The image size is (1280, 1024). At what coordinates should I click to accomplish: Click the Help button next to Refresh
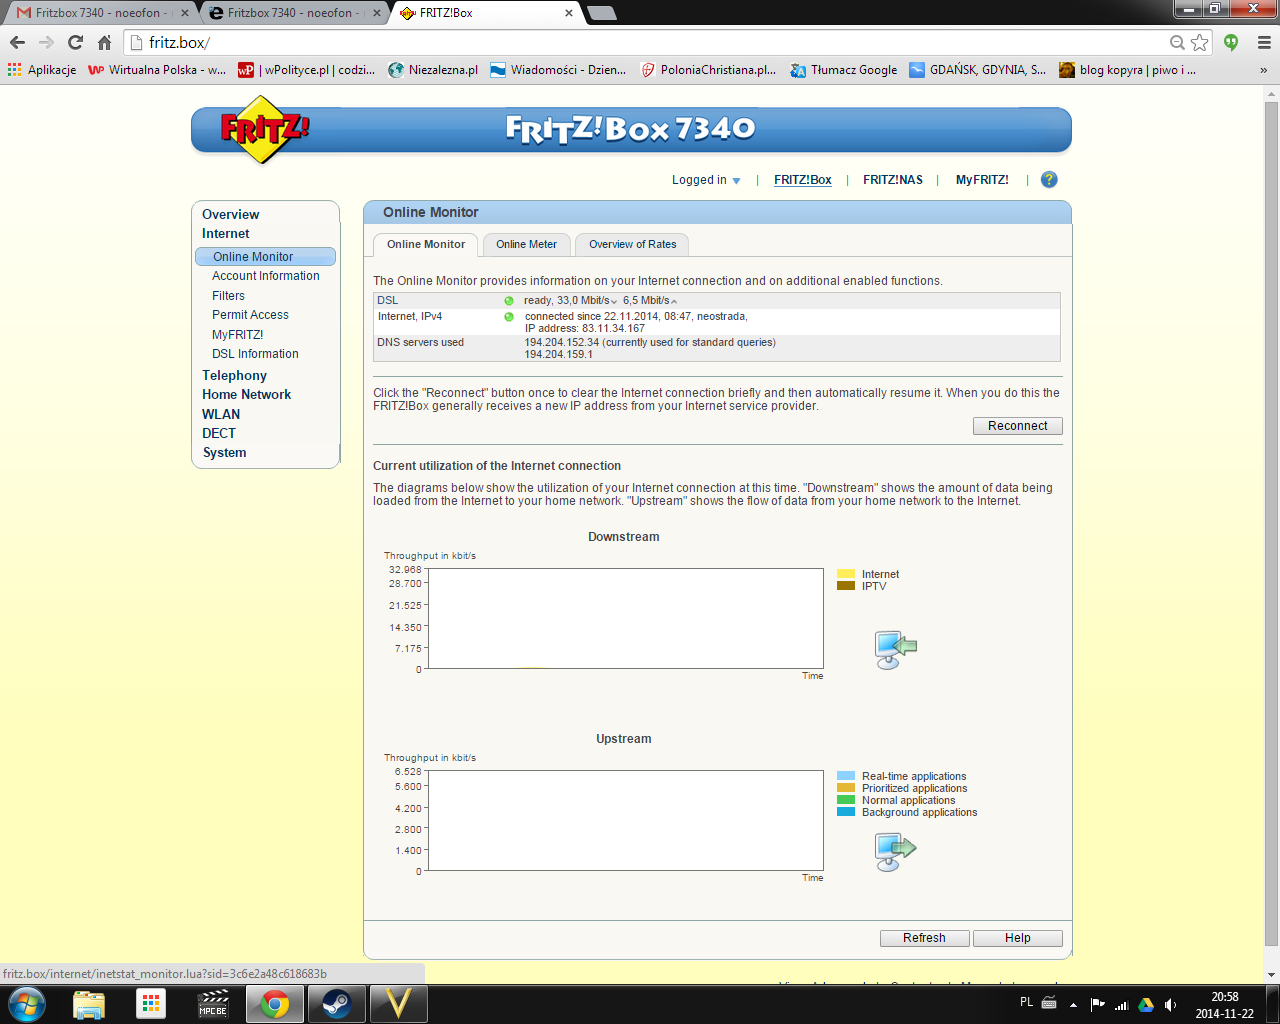click(1018, 938)
